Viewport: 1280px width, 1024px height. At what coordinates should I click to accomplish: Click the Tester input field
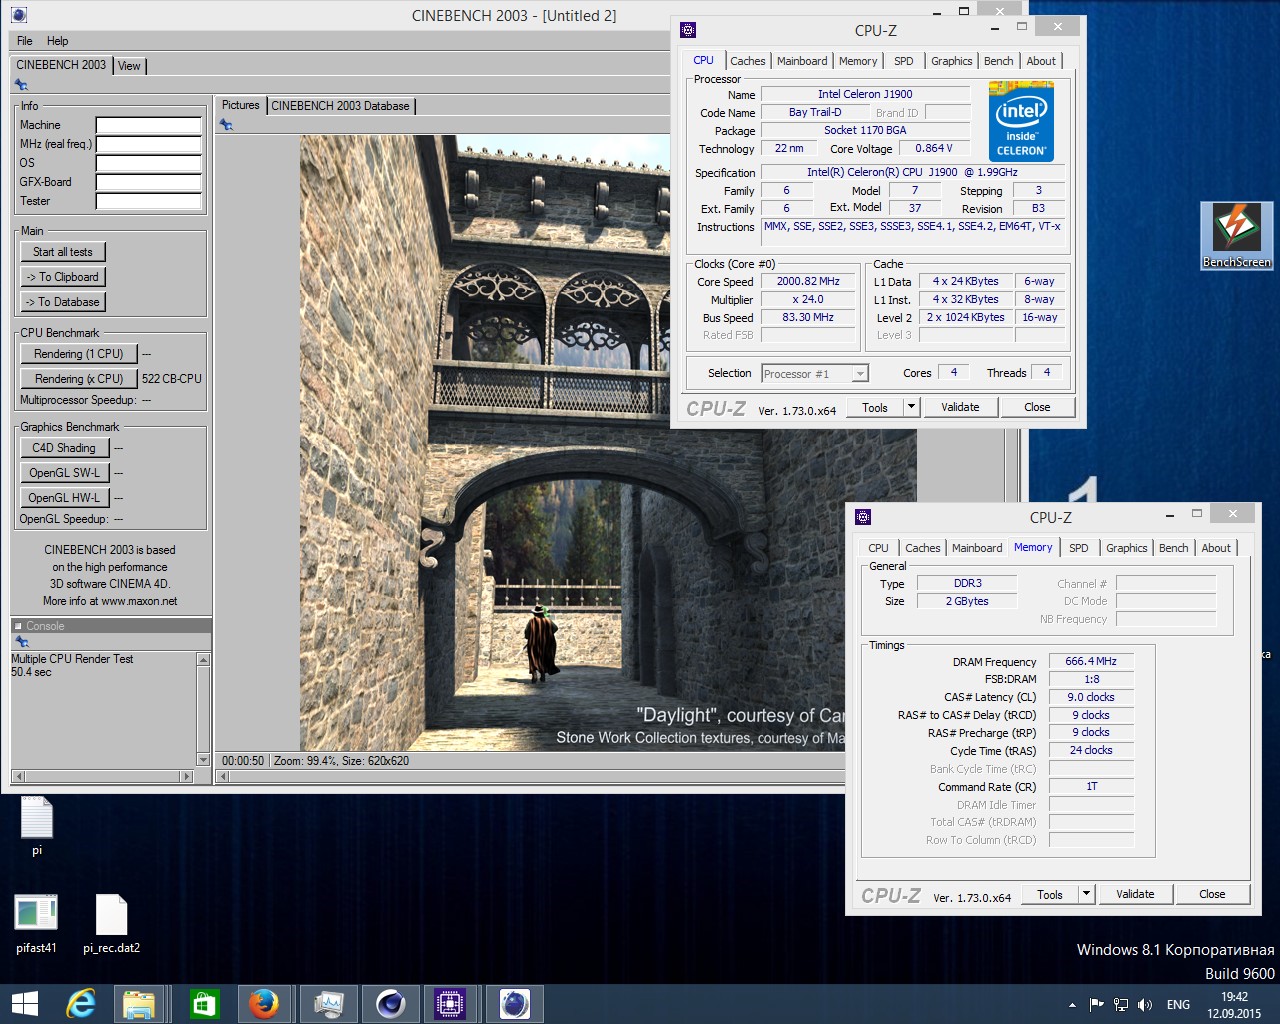click(149, 201)
